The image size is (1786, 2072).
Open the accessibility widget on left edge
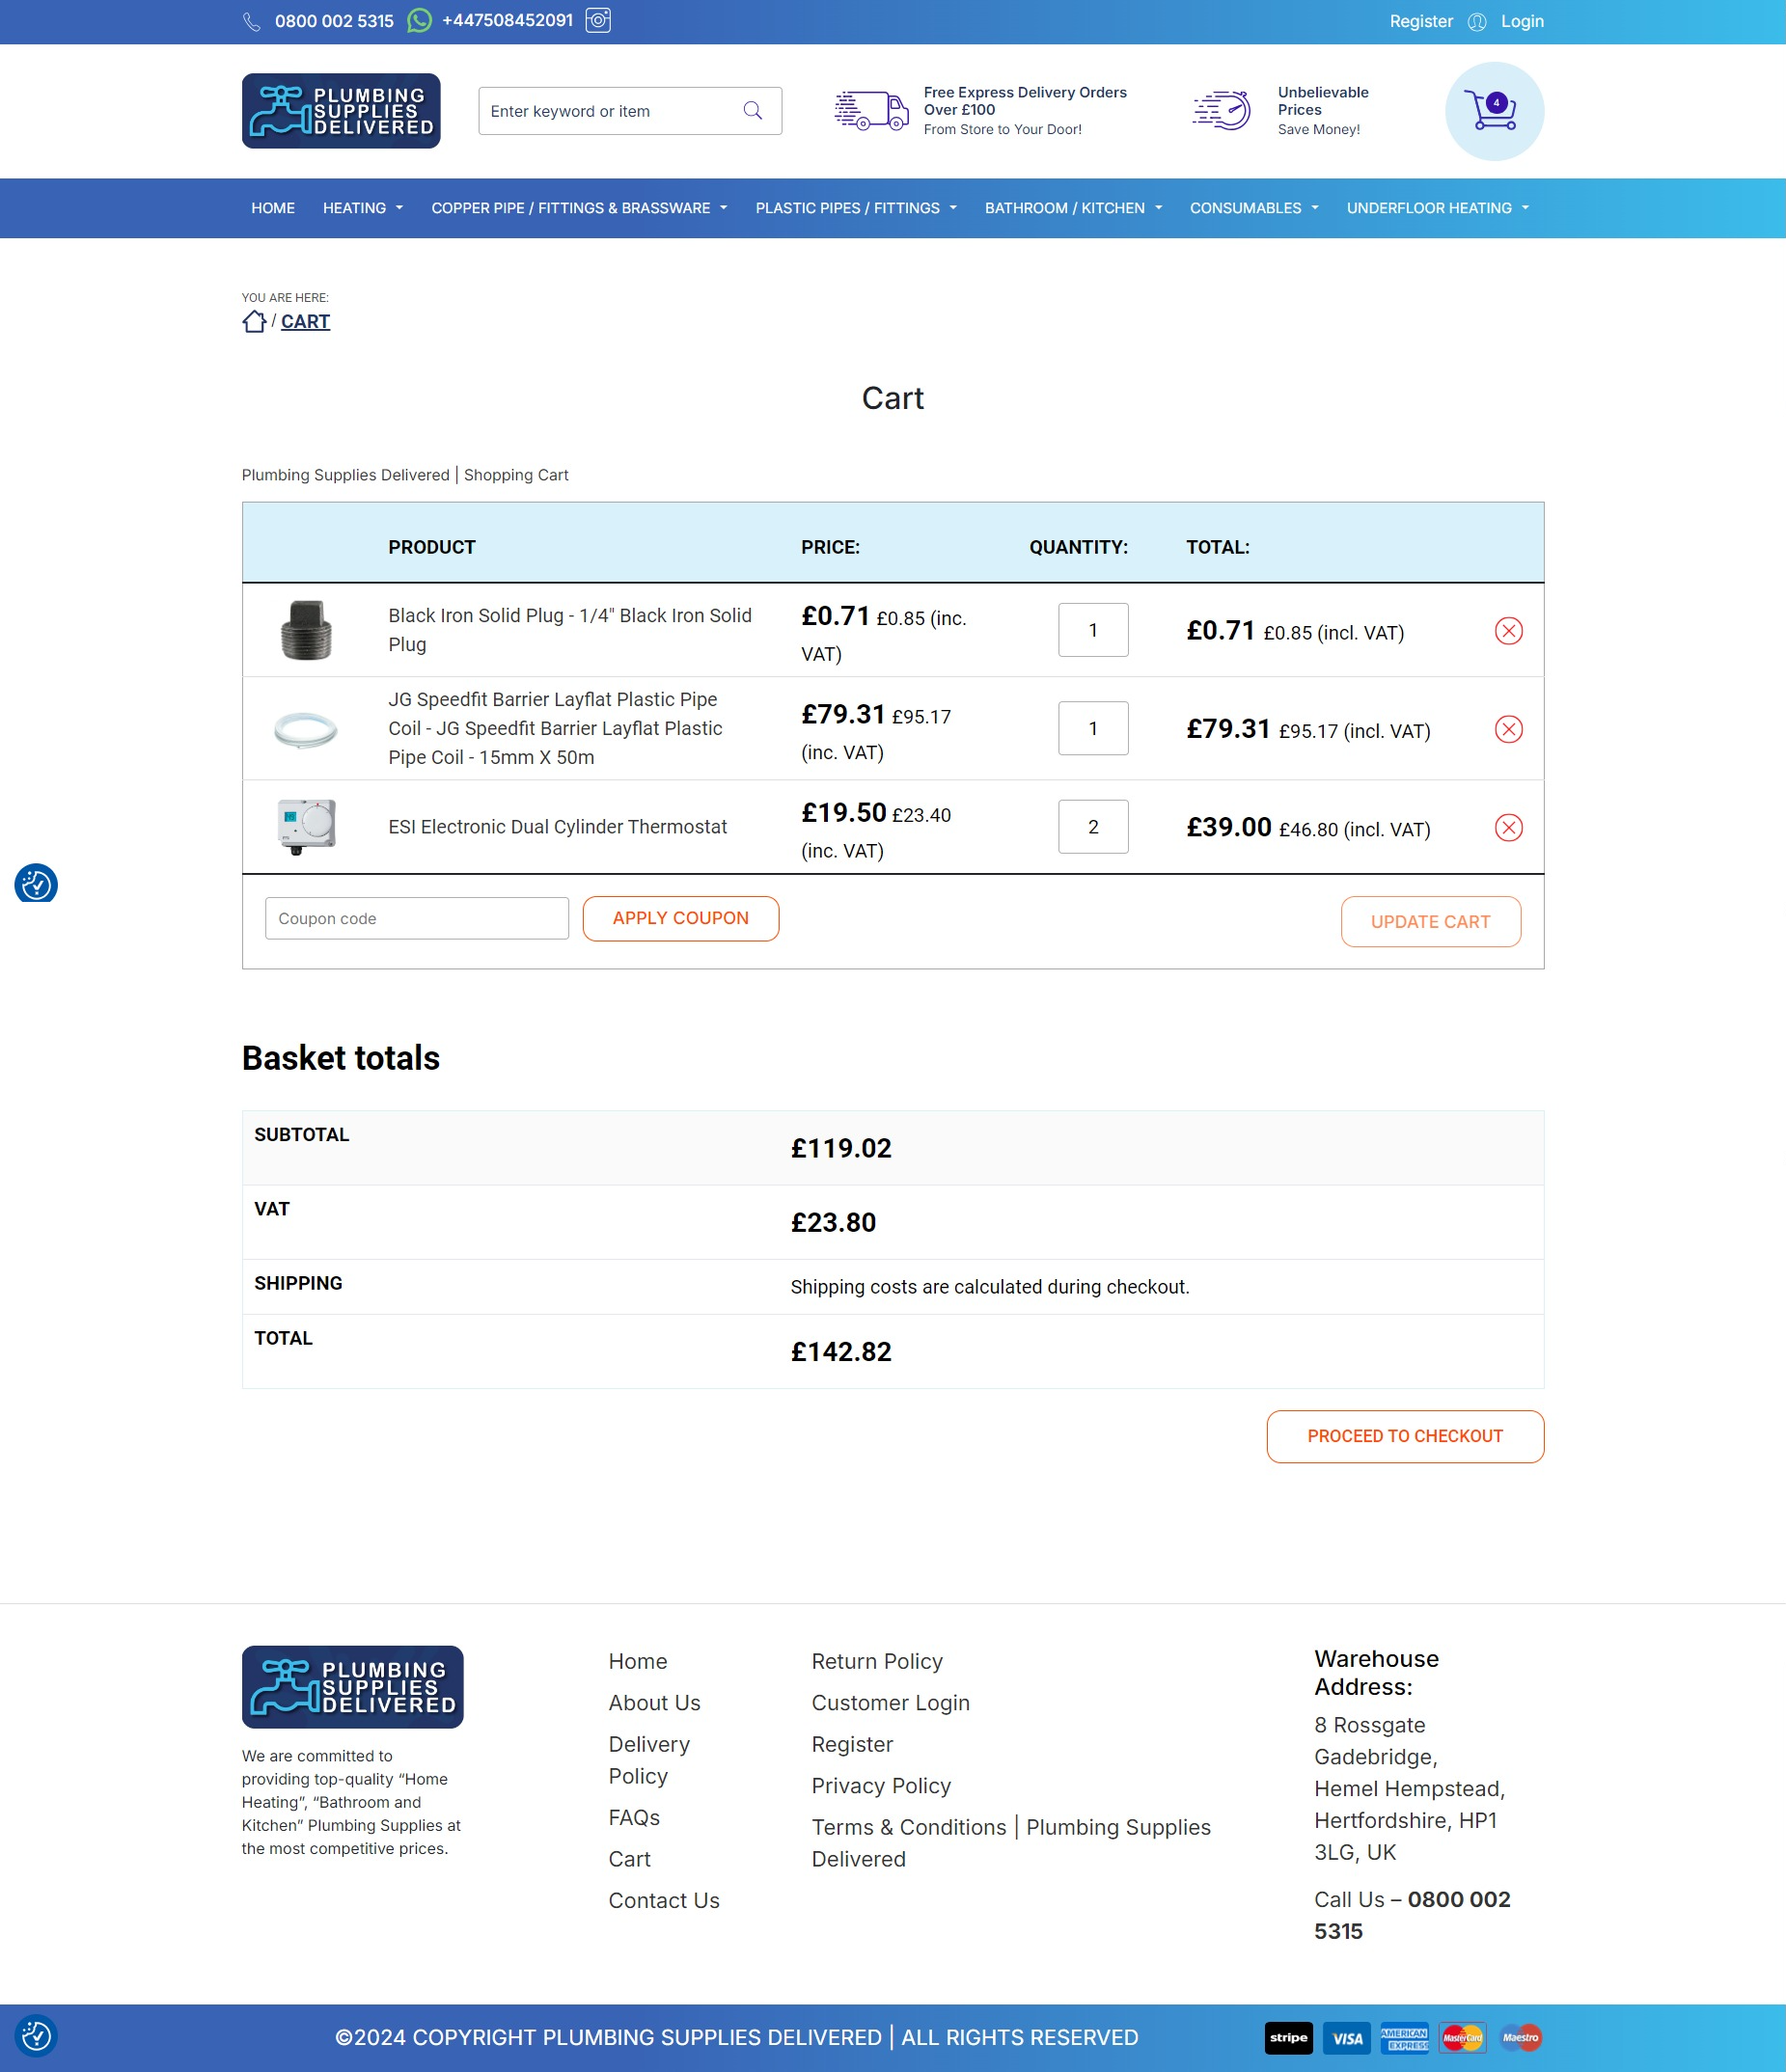(36, 884)
